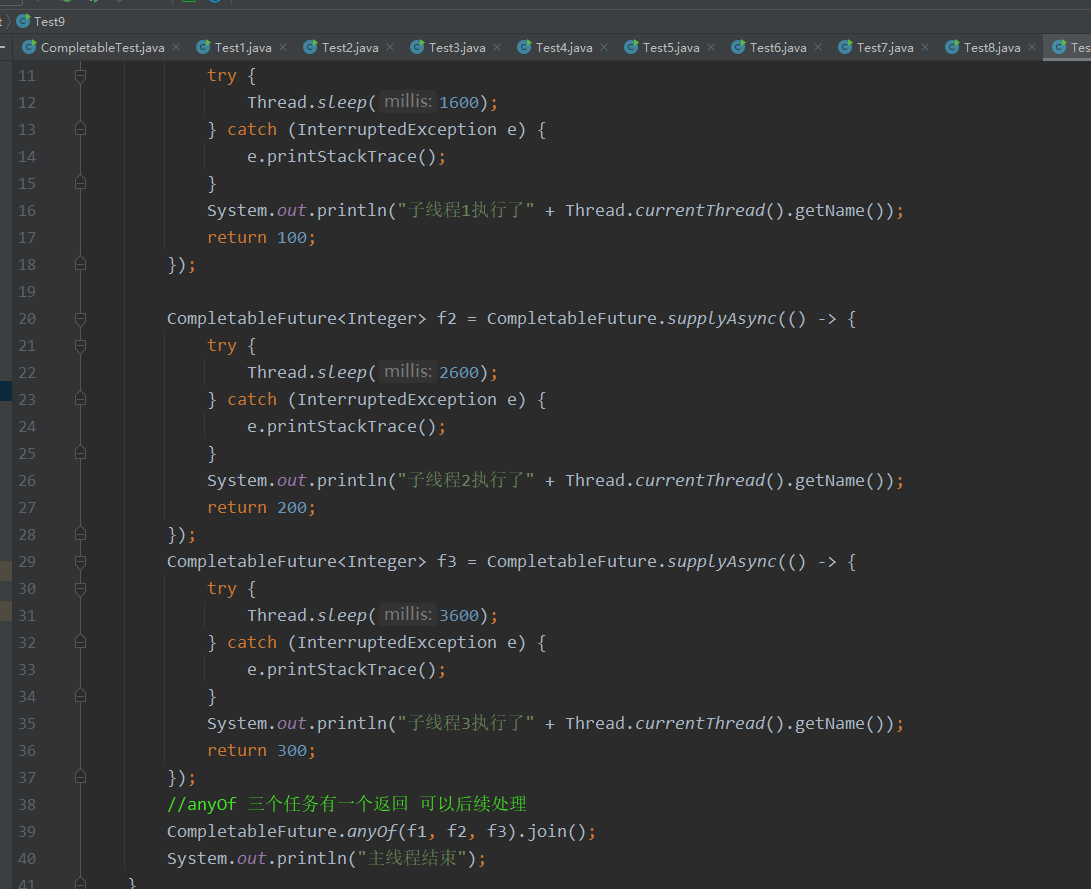This screenshot has width=1091, height=889.
Task: Collapse the f2 lambda at line 20
Action: 81,319
